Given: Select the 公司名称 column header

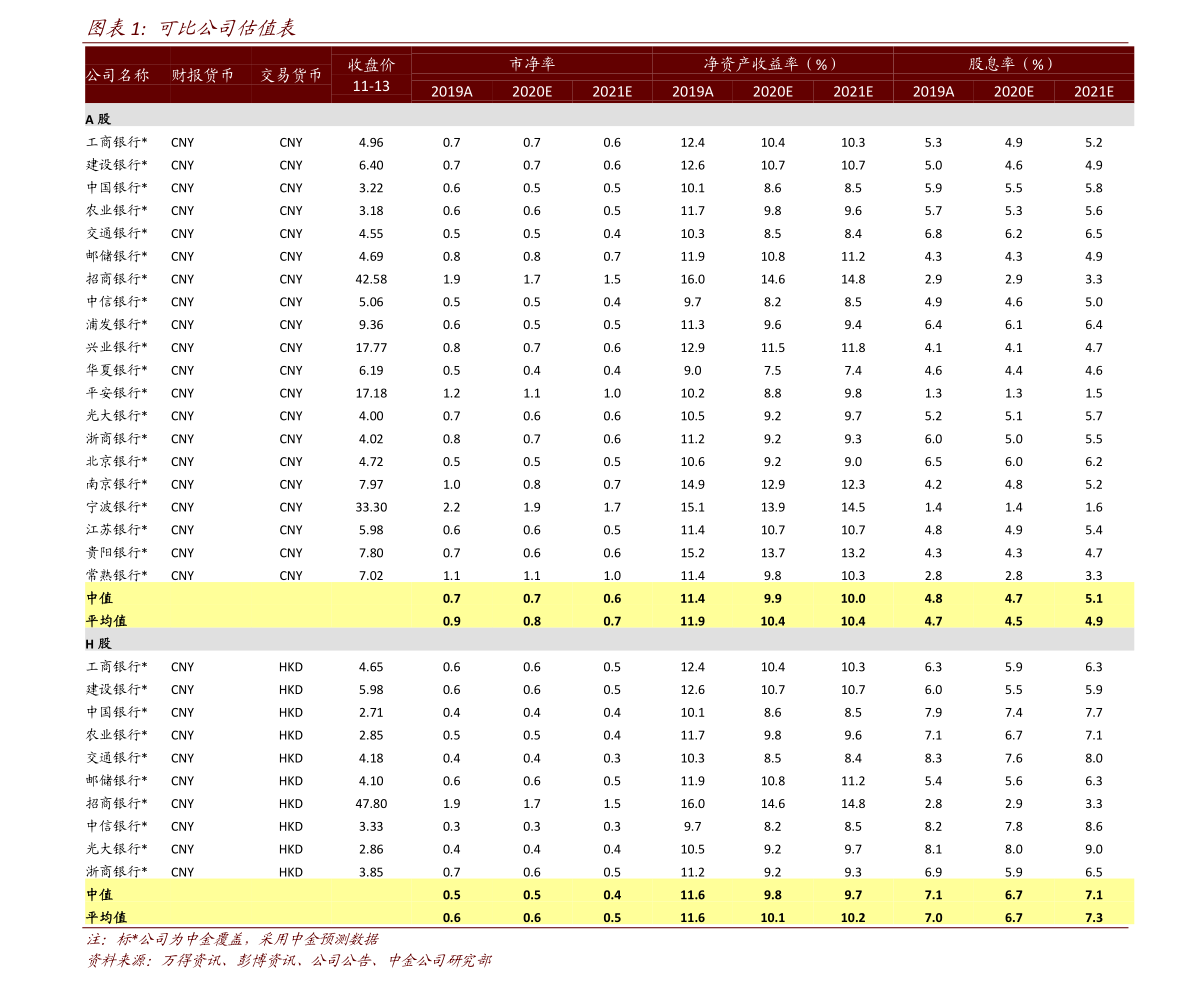Looking at the screenshot, I should click(117, 75).
